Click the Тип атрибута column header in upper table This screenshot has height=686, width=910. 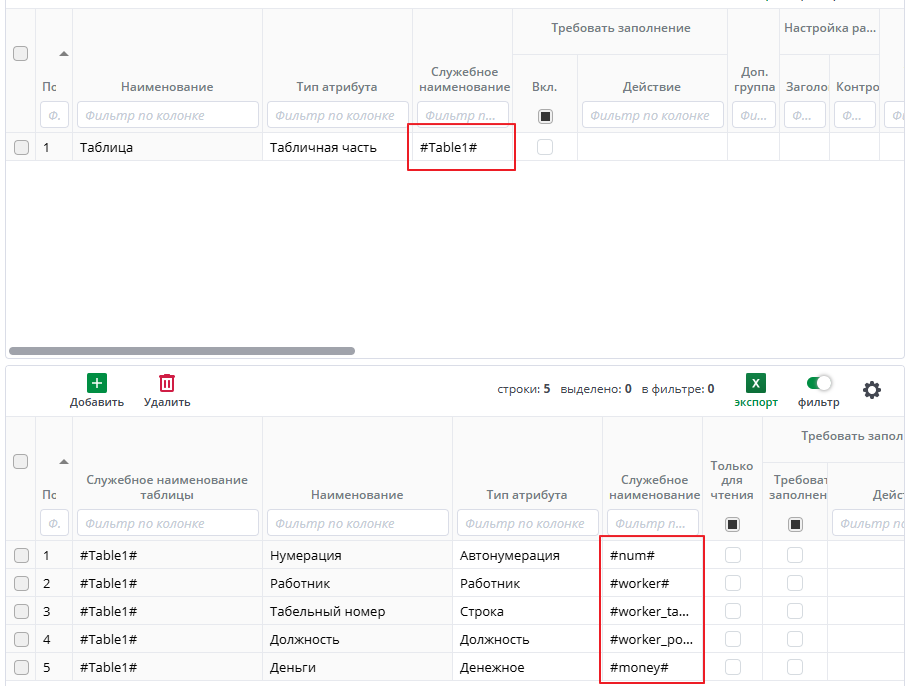coord(337,87)
